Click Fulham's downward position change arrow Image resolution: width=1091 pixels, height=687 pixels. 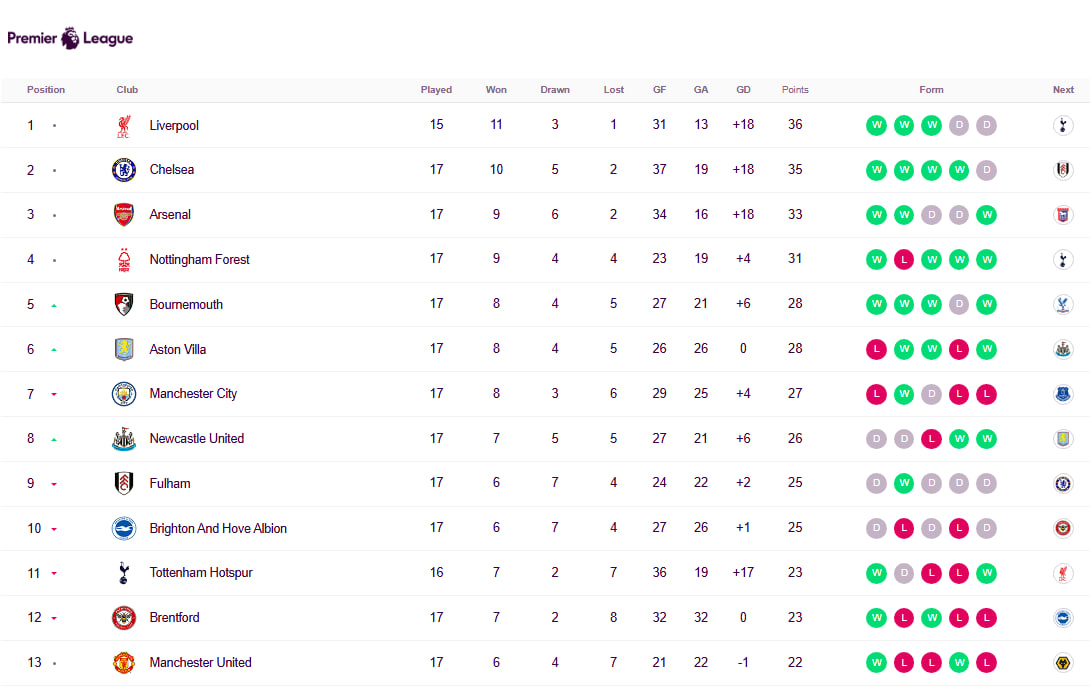(x=54, y=484)
